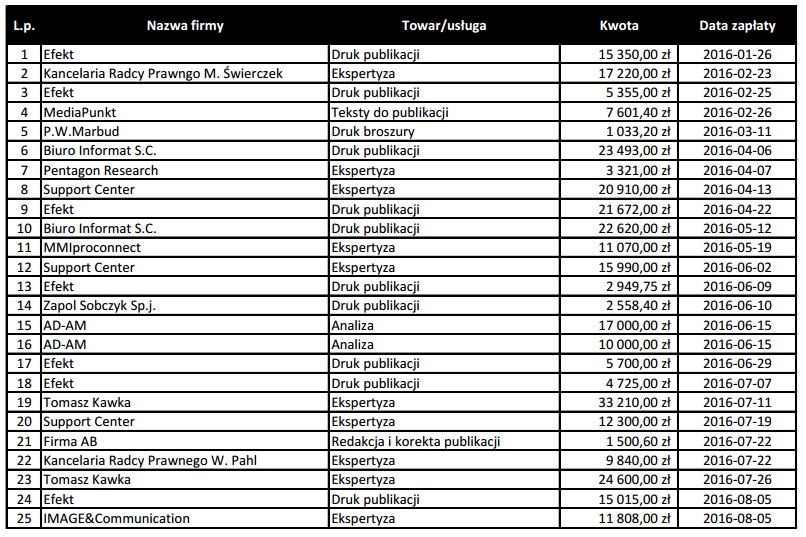Select the "Druk broszury" cell

[372, 131]
